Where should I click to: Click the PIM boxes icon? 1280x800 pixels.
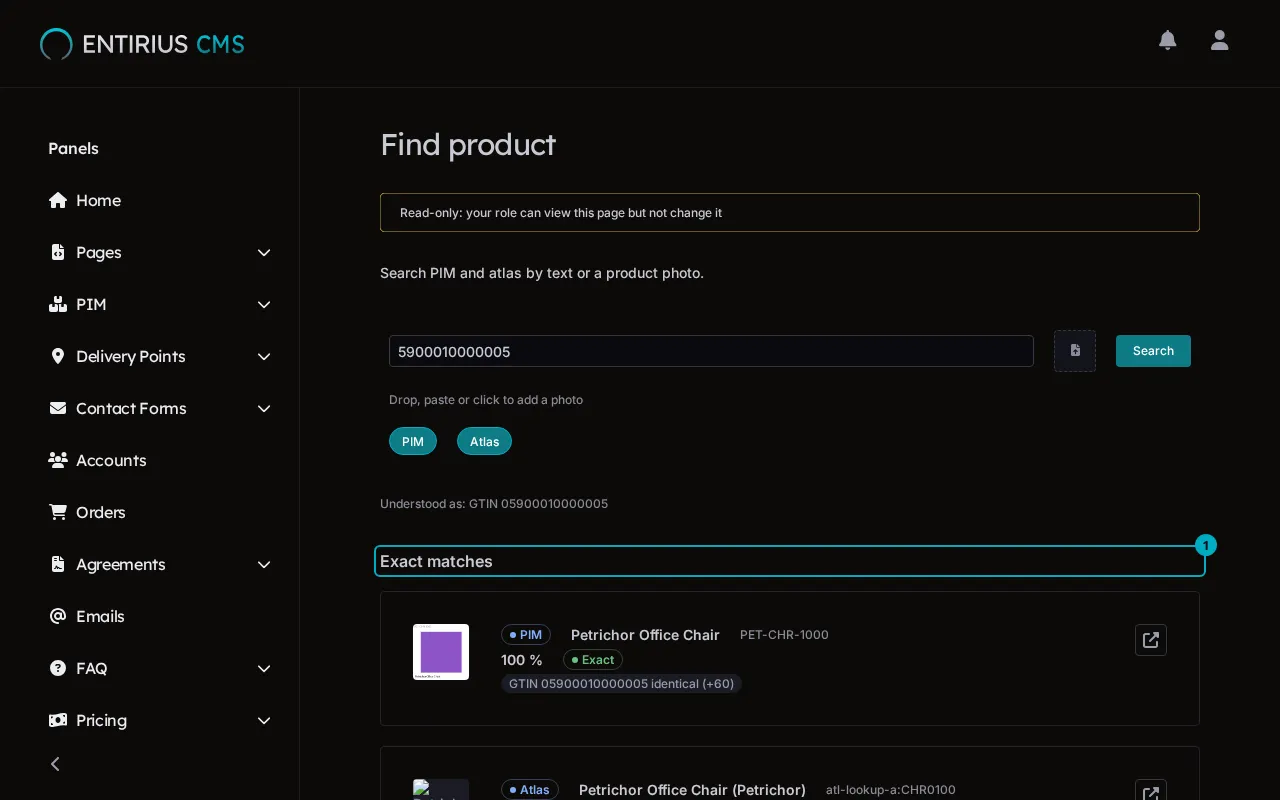tap(58, 304)
